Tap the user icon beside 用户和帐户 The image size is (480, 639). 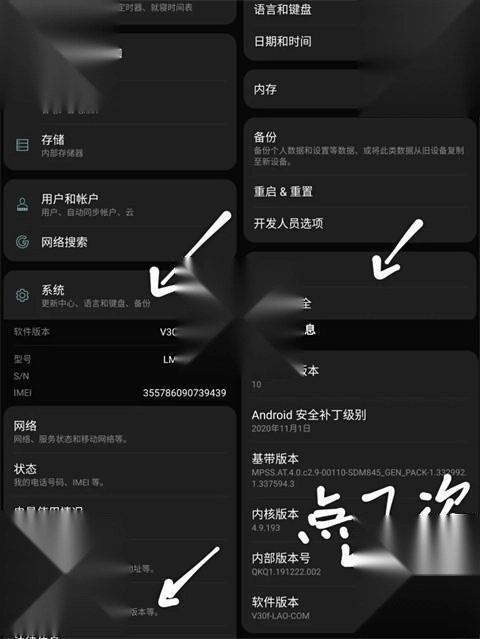point(22,205)
